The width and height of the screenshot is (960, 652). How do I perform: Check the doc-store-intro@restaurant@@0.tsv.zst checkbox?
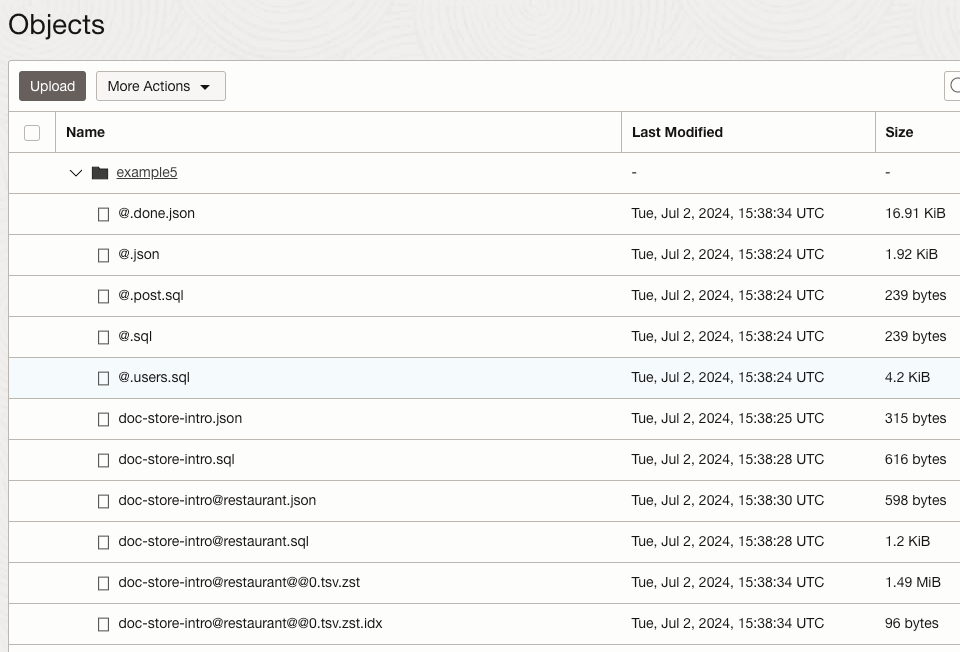103,583
